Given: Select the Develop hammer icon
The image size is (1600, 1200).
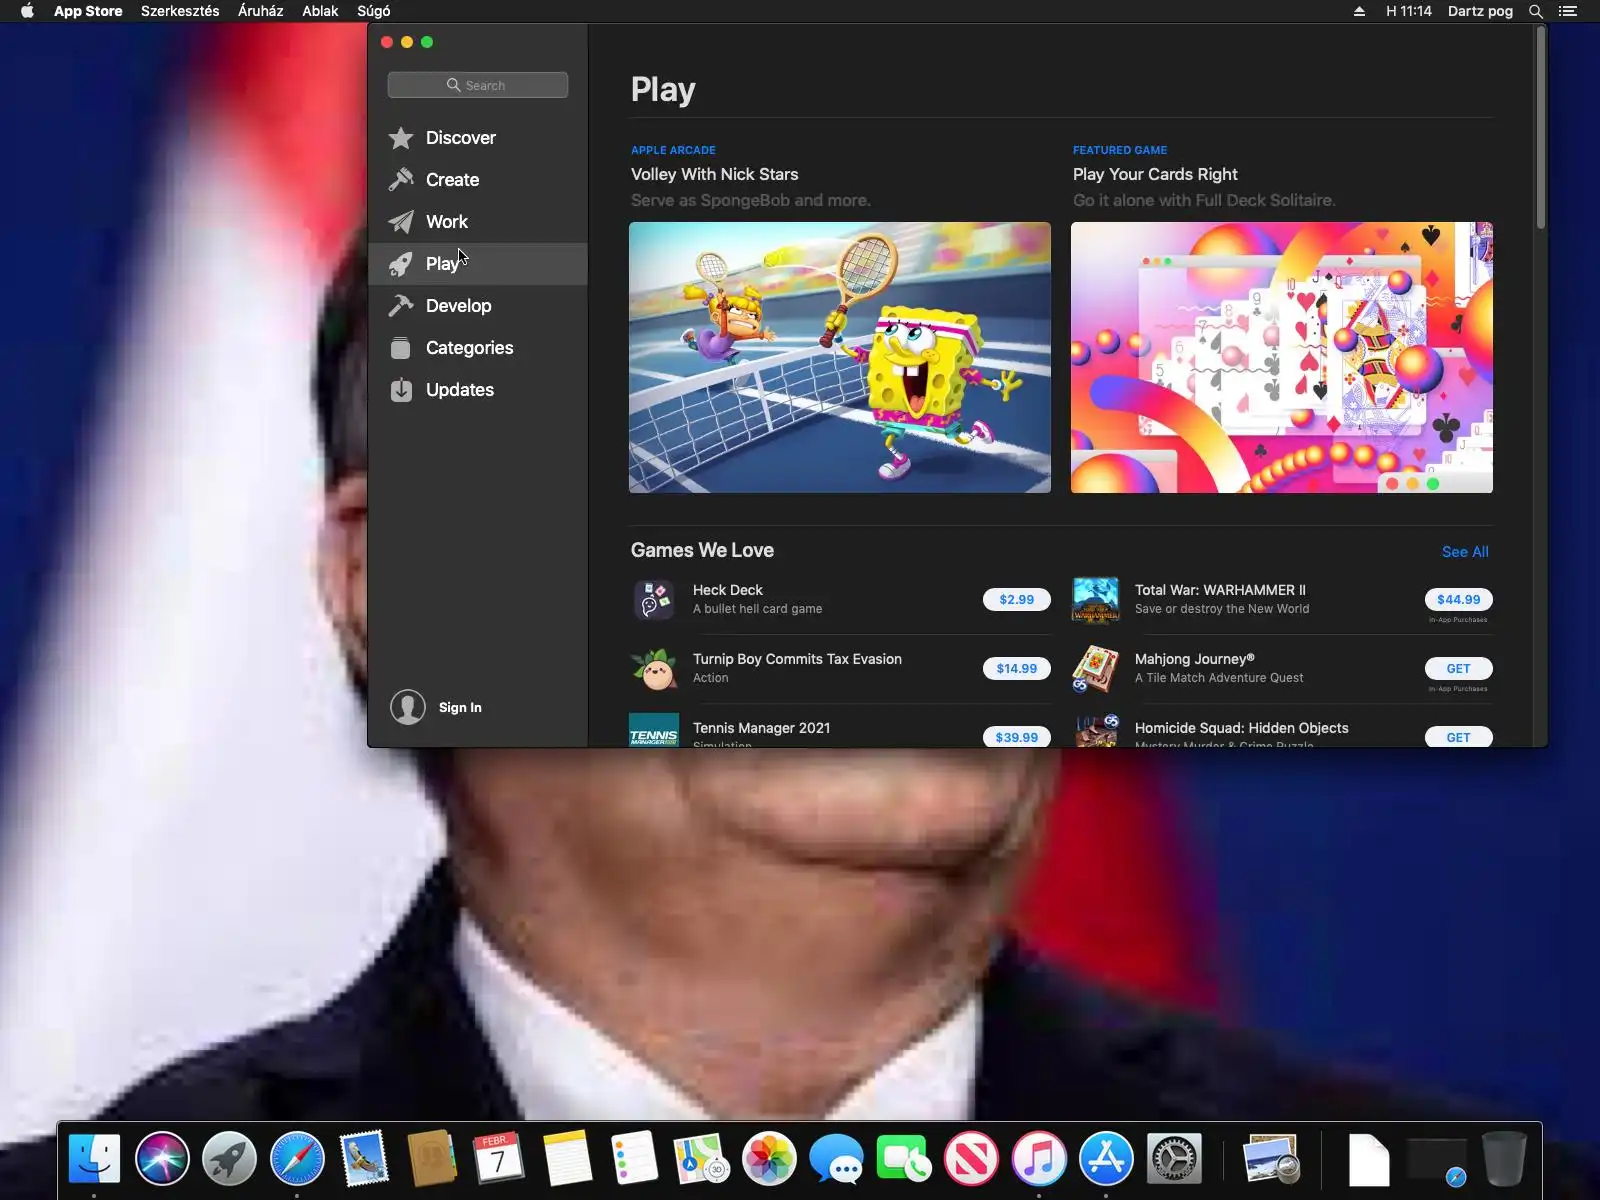Looking at the screenshot, I should tap(401, 306).
